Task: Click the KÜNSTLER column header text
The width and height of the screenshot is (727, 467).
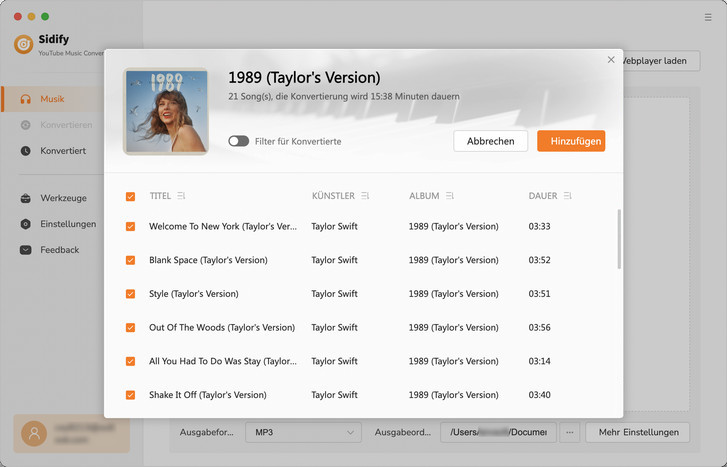Action: (x=333, y=196)
